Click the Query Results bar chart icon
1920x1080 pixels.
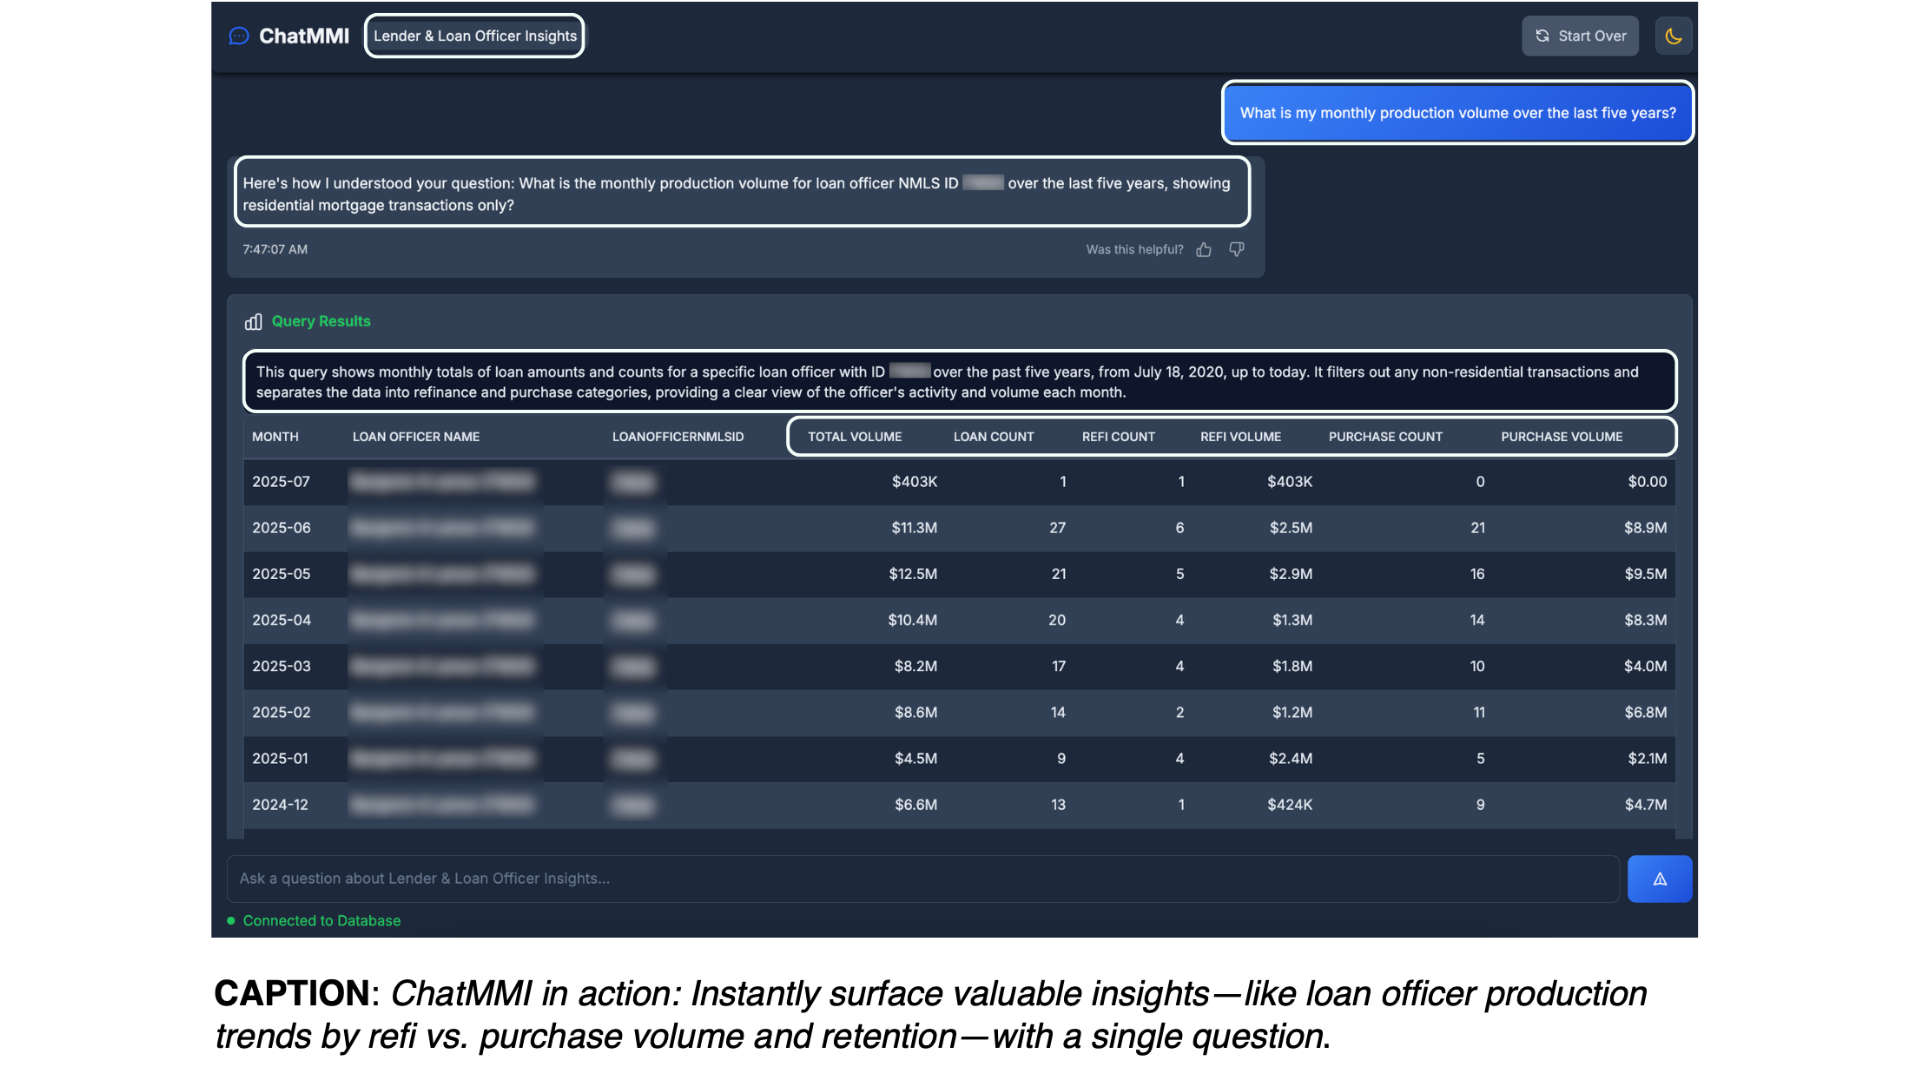point(253,322)
